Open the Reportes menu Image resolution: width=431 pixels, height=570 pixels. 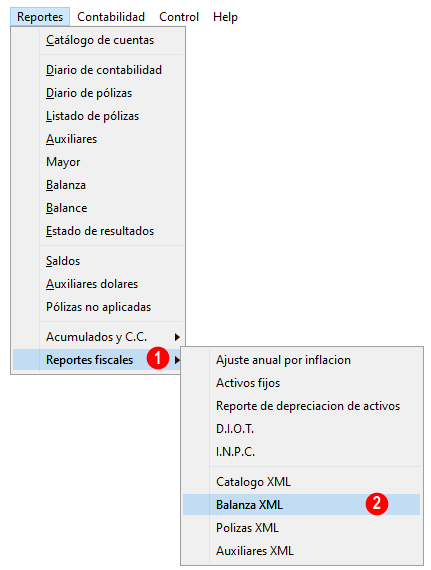[x=40, y=17]
